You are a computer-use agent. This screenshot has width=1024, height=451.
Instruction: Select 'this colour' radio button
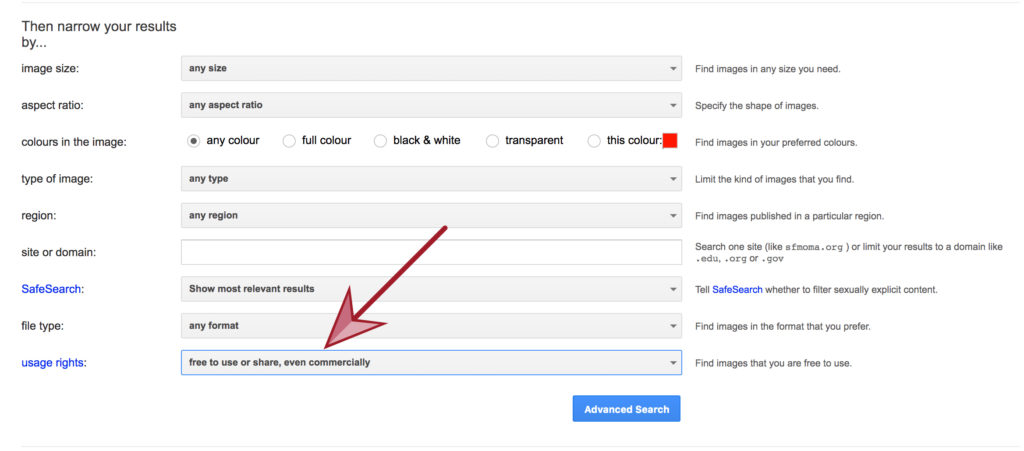point(594,141)
